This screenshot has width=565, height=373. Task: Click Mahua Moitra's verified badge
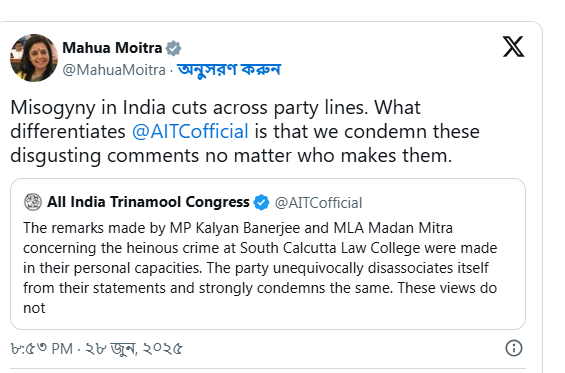point(173,48)
